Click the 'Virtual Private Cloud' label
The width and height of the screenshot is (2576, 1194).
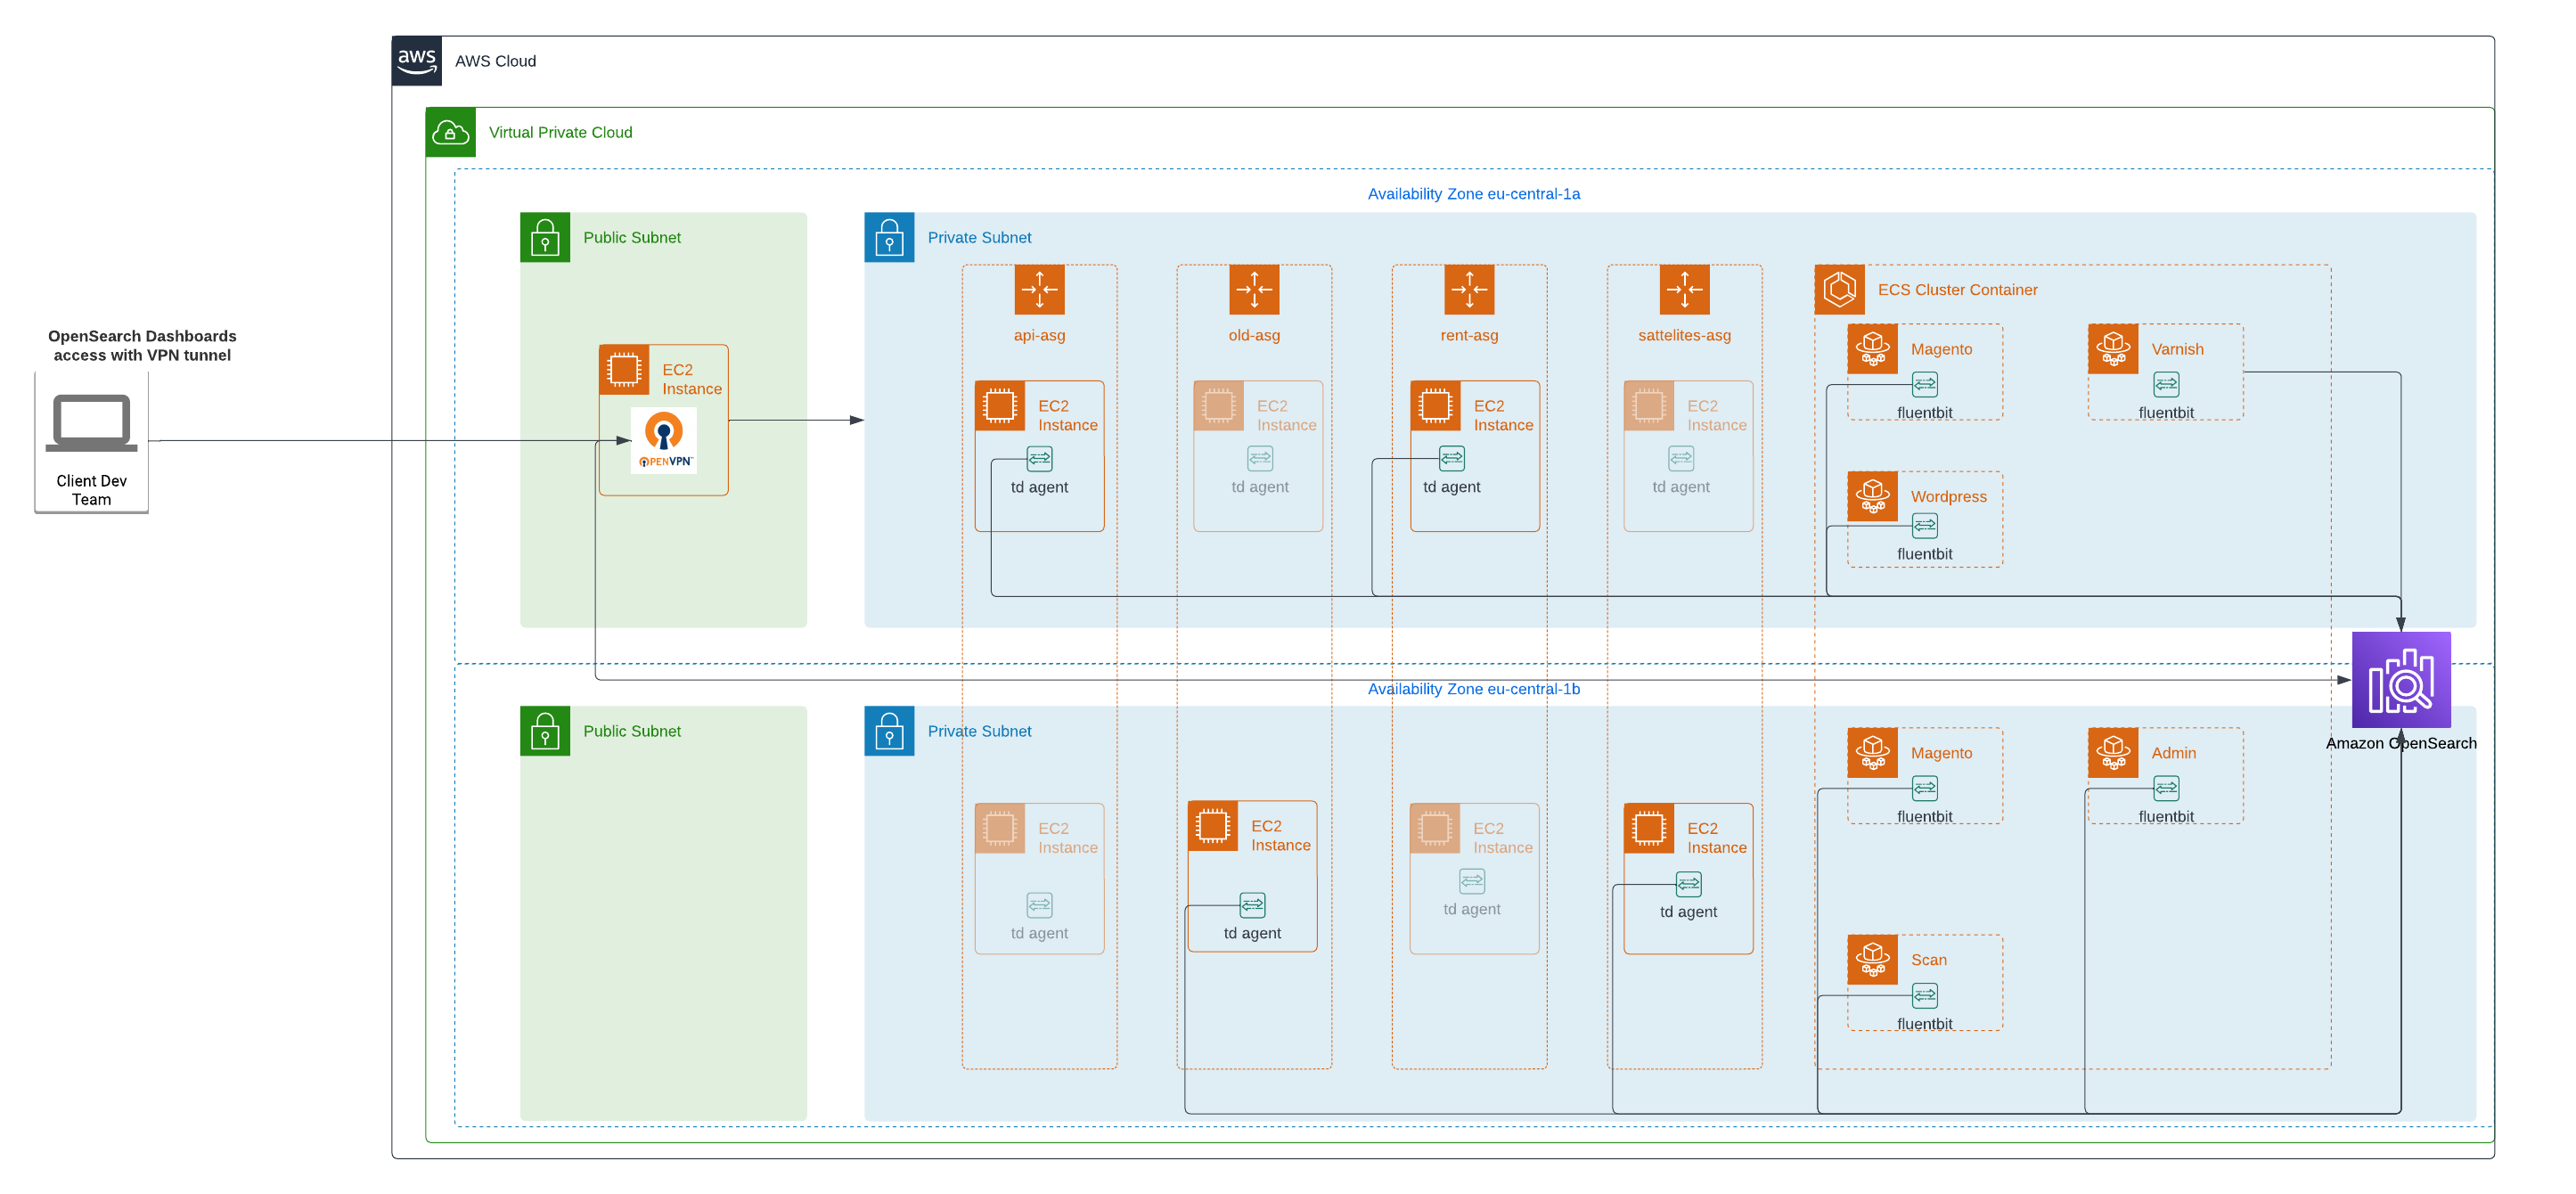561,132
